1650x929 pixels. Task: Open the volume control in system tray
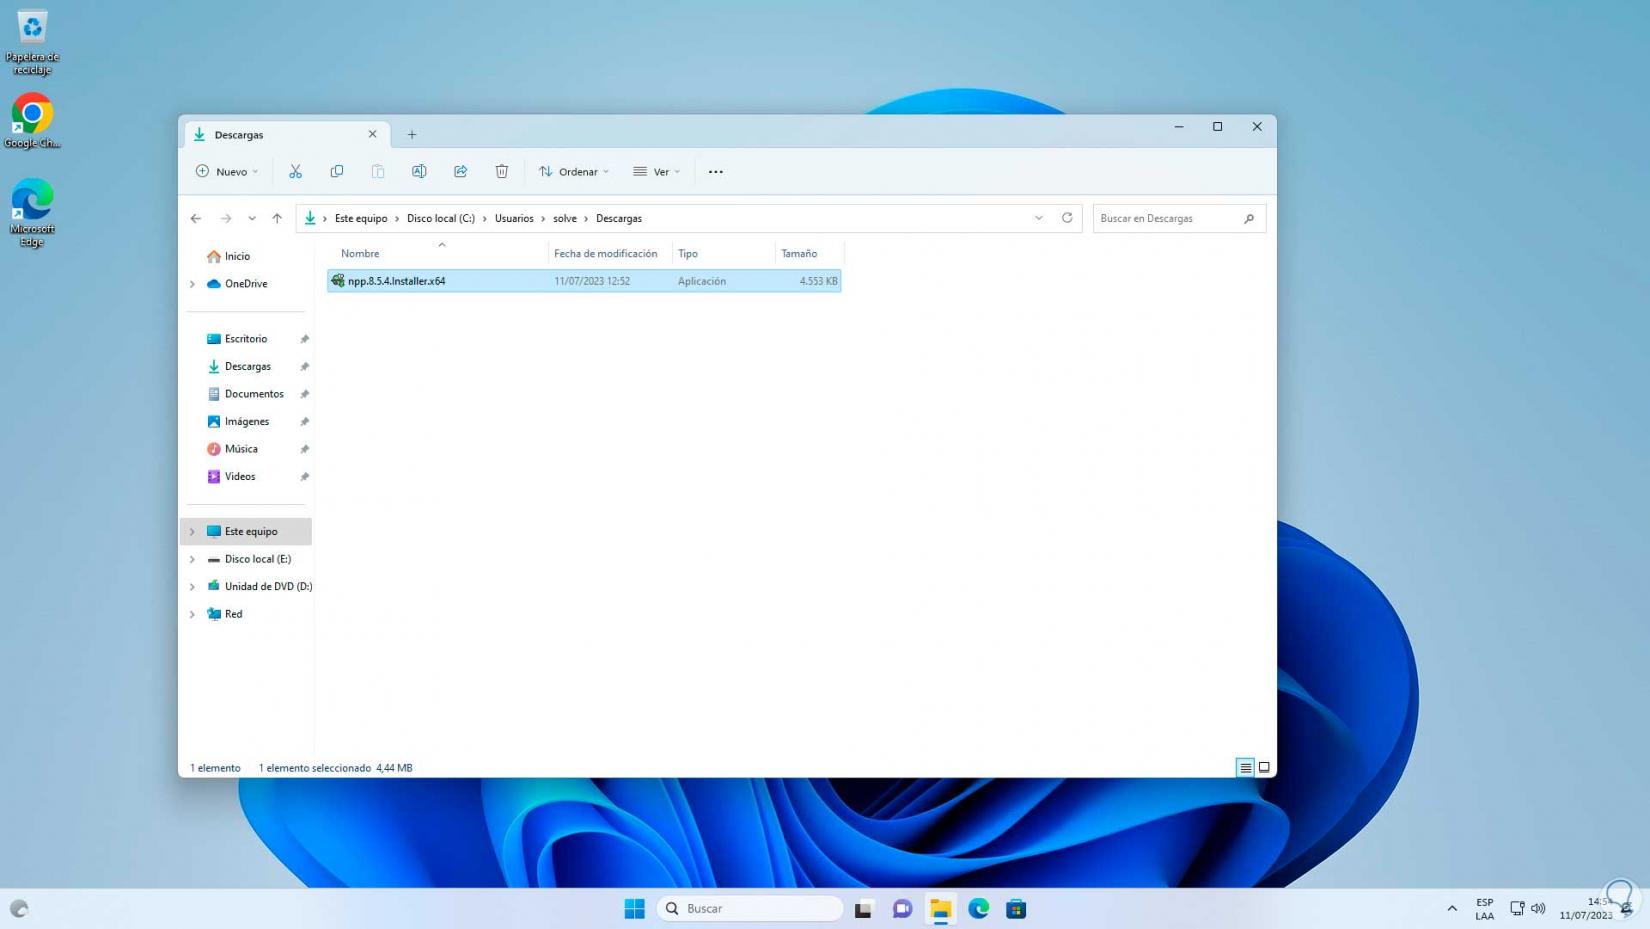point(1538,908)
